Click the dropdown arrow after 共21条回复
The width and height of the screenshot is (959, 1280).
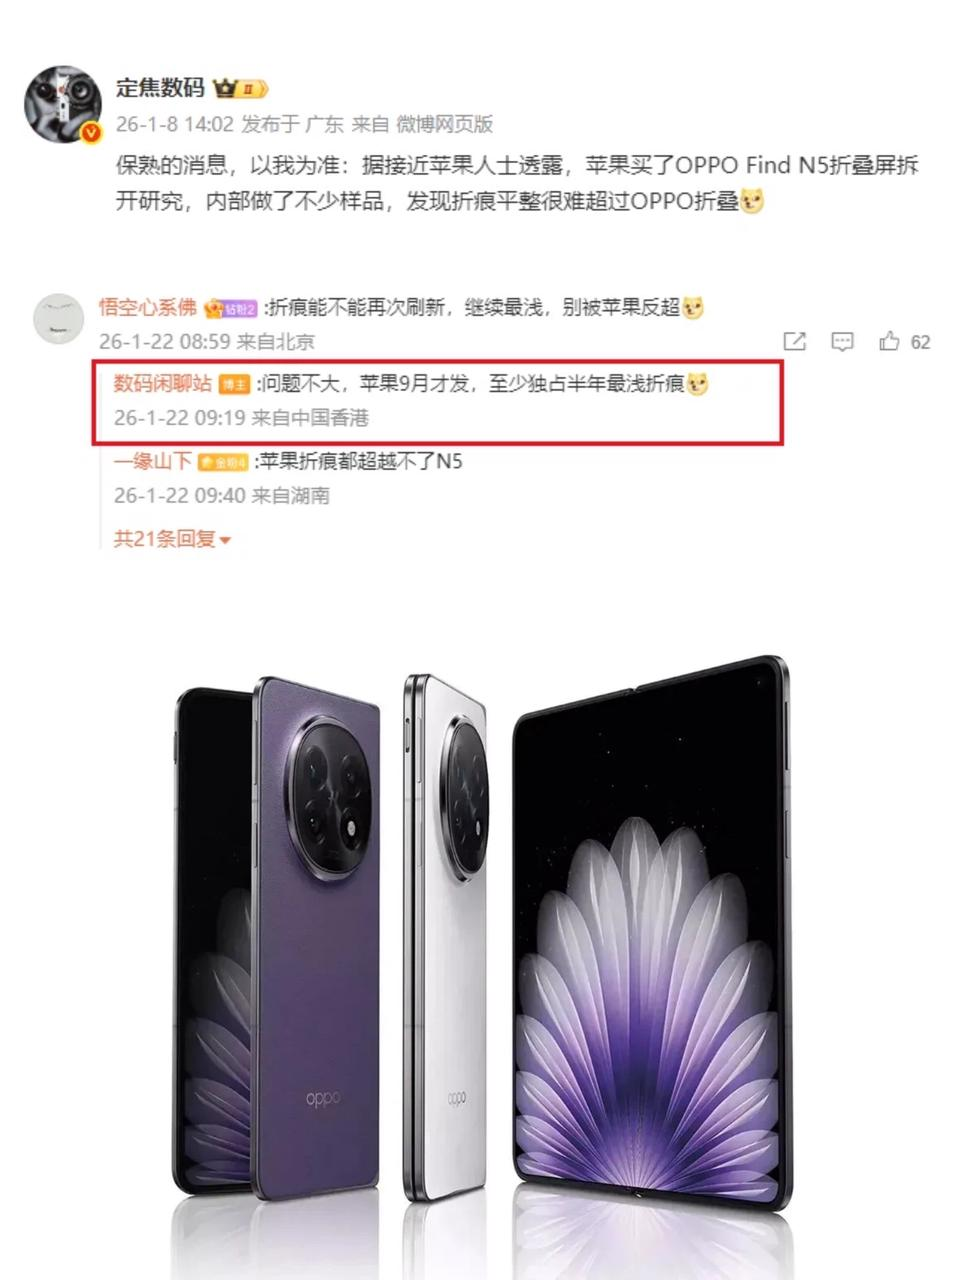(x=225, y=541)
